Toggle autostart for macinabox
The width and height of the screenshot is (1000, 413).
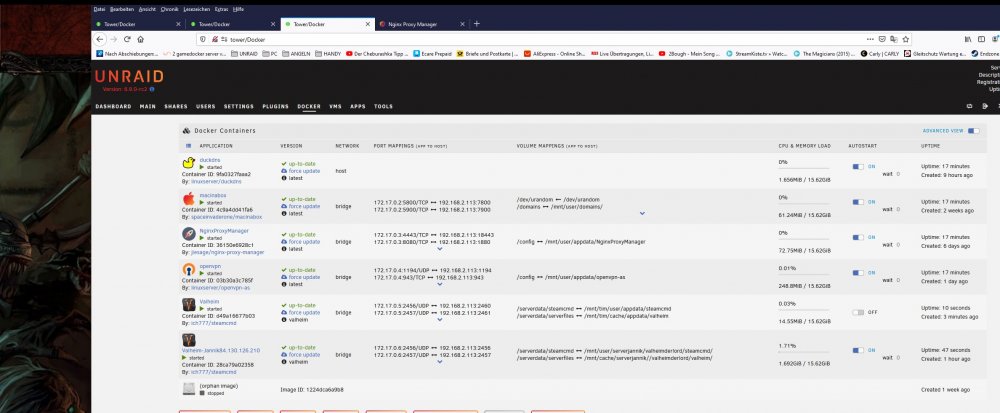(858, 202)
